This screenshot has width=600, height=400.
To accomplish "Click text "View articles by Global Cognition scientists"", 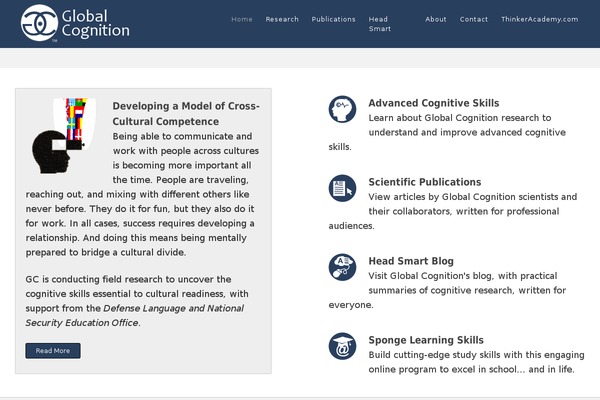I will 463,197.
